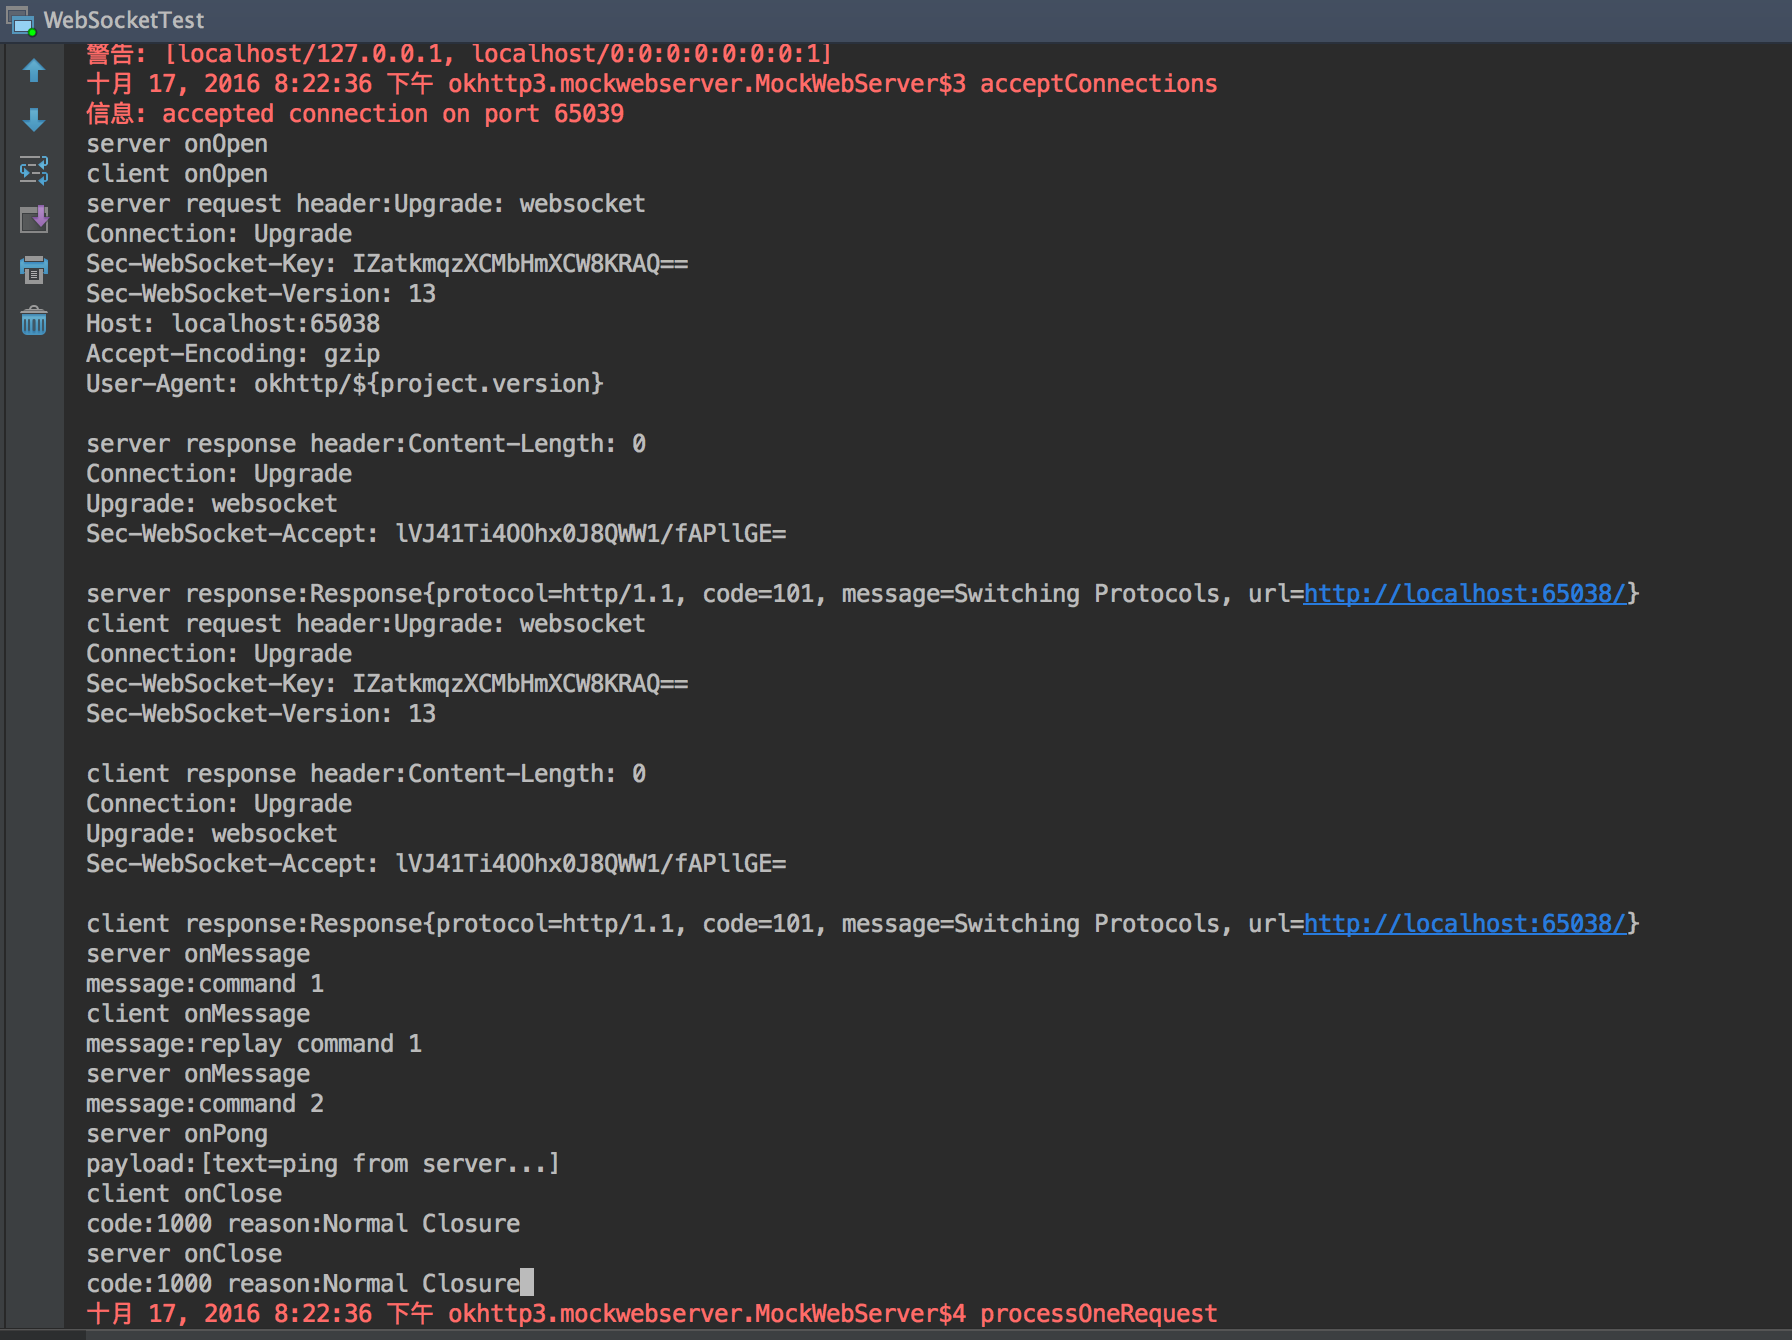Click the 'client onClose' line

point(184,1194)
